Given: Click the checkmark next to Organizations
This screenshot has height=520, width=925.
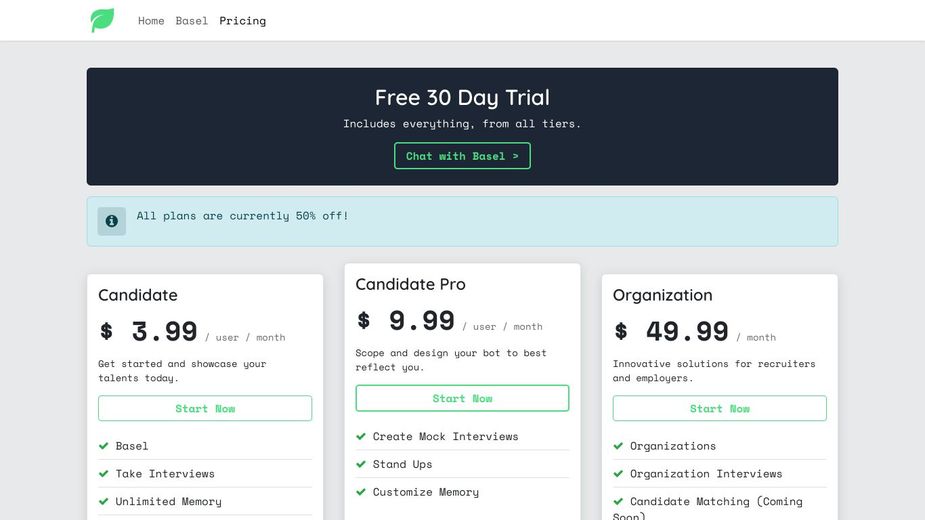Looking at the screenshot, I should click(619, 446).
